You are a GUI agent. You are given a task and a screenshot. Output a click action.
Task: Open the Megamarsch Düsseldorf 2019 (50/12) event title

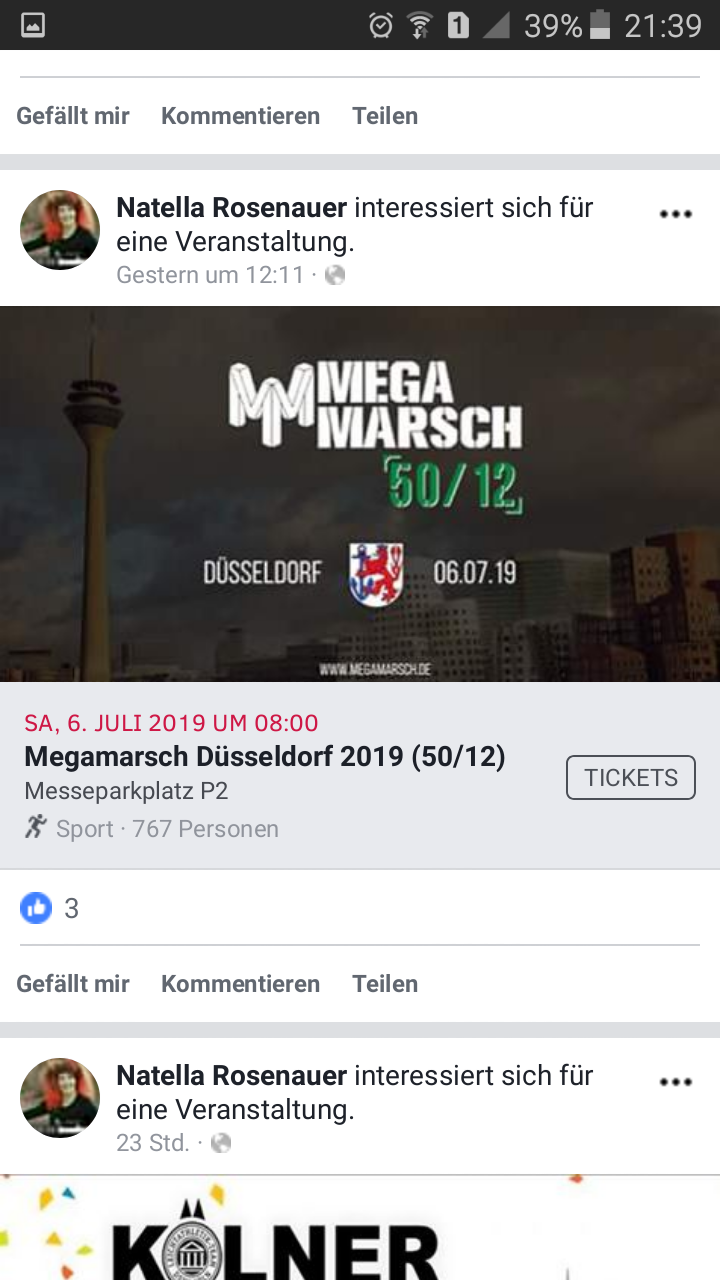click(x=265, y=757)
